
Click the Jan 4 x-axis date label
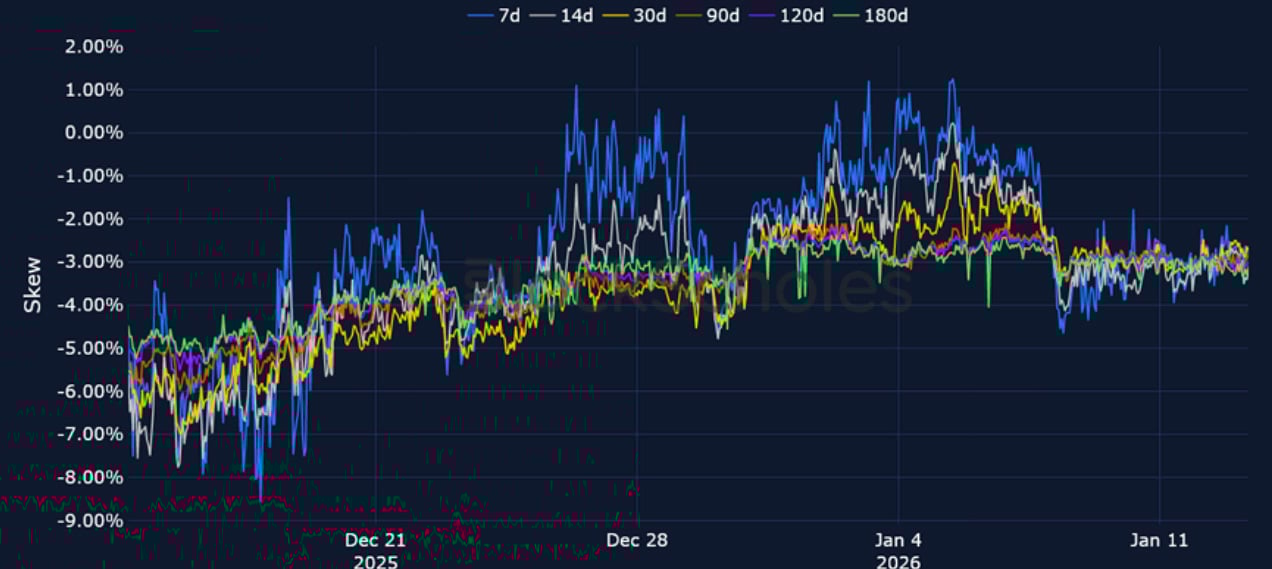[x=897, y=540]
